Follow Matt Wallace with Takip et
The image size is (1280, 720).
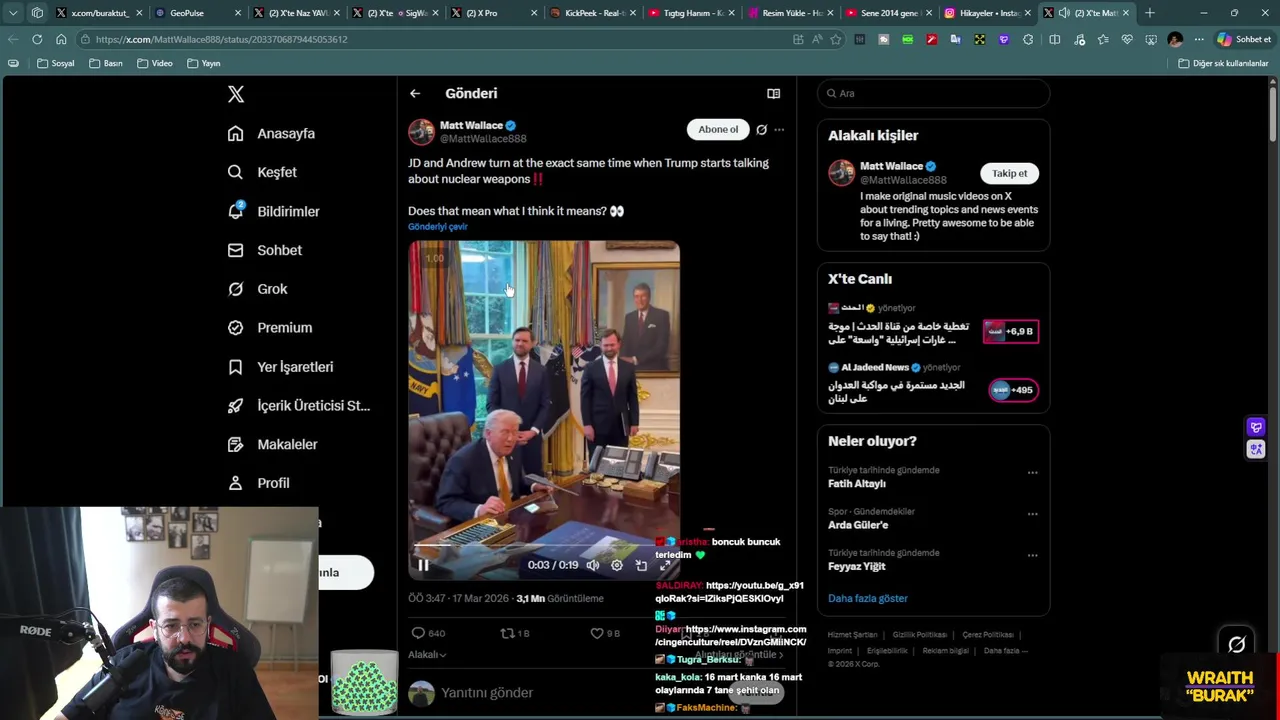coord(1009,173)
